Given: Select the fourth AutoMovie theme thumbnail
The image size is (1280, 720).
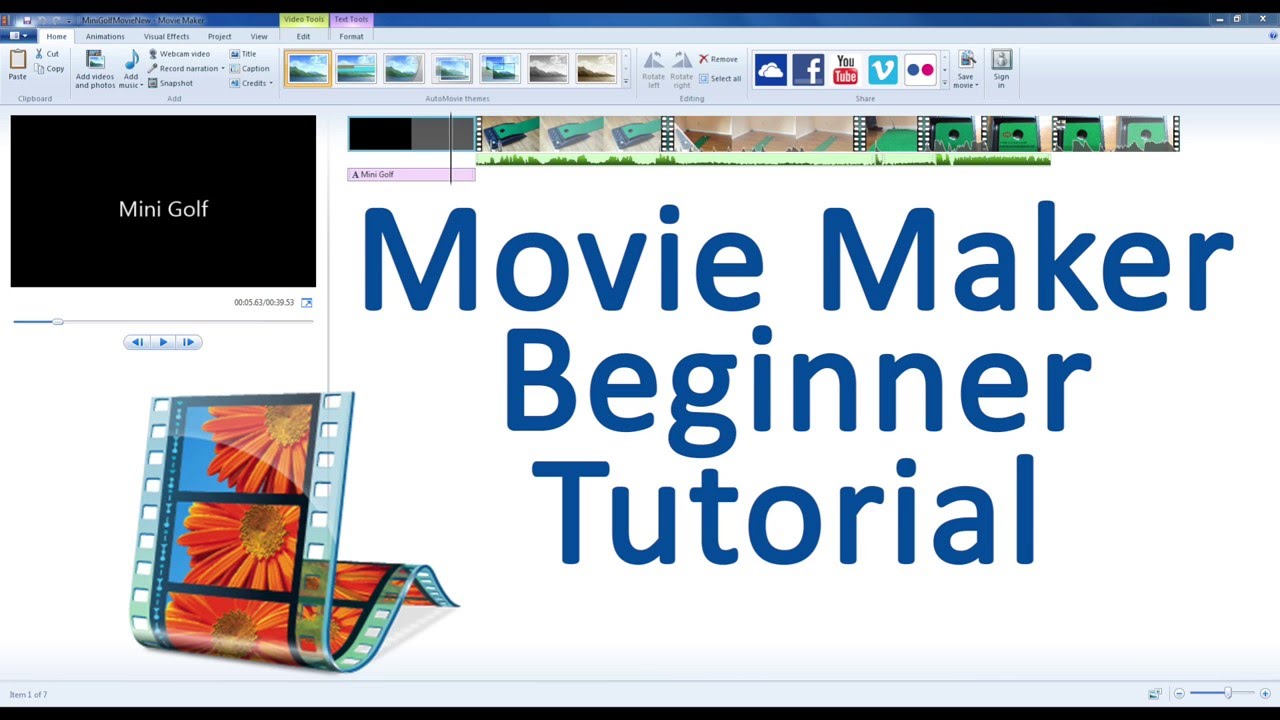Looking at the screenshot, I should [x=452, y=68].
